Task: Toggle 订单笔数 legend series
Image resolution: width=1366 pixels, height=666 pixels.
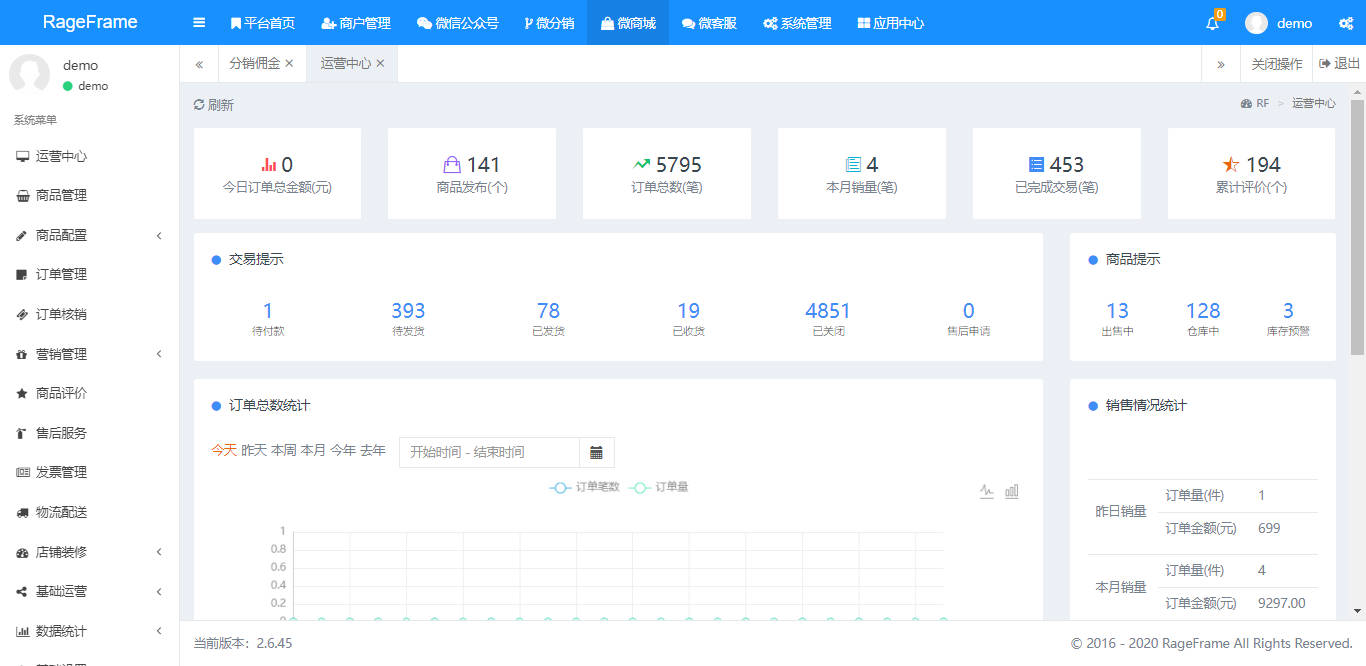Action: (x=585, y=487)
